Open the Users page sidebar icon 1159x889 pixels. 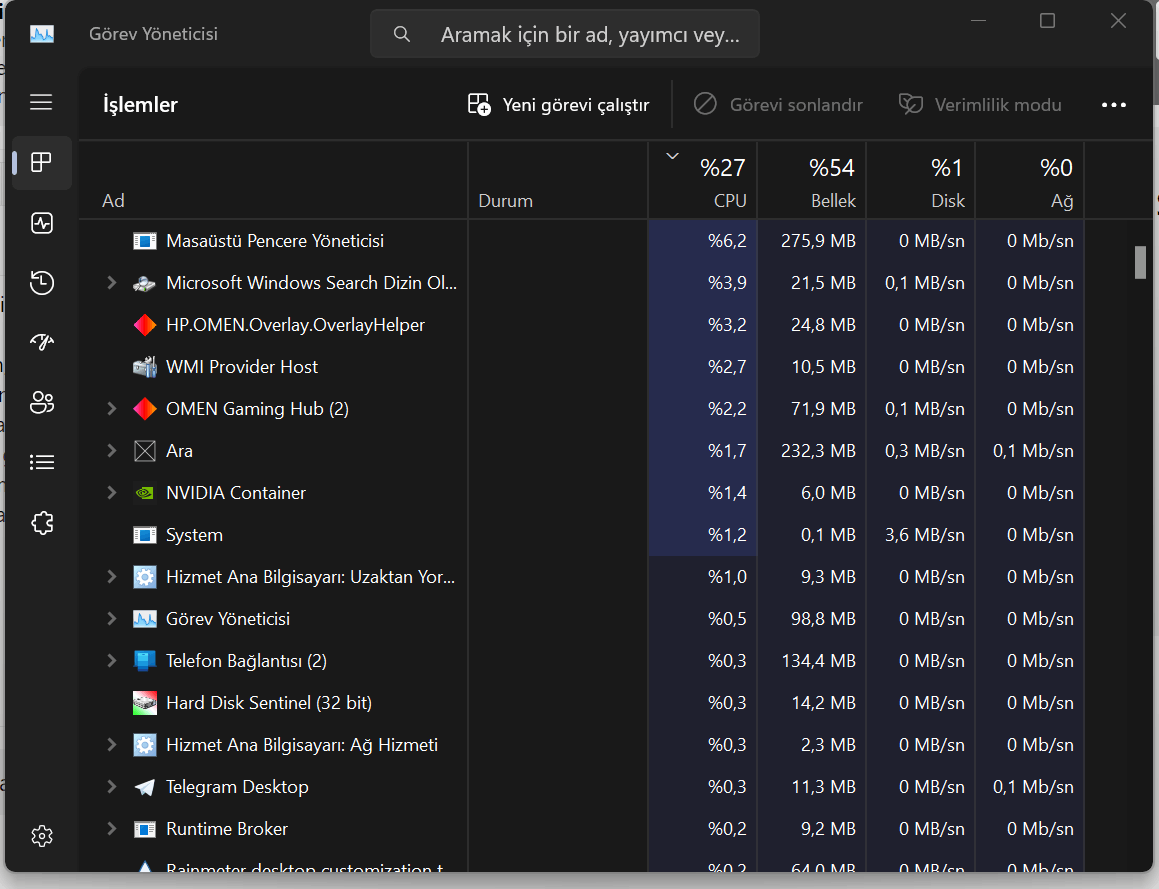(x=41, y=402)
